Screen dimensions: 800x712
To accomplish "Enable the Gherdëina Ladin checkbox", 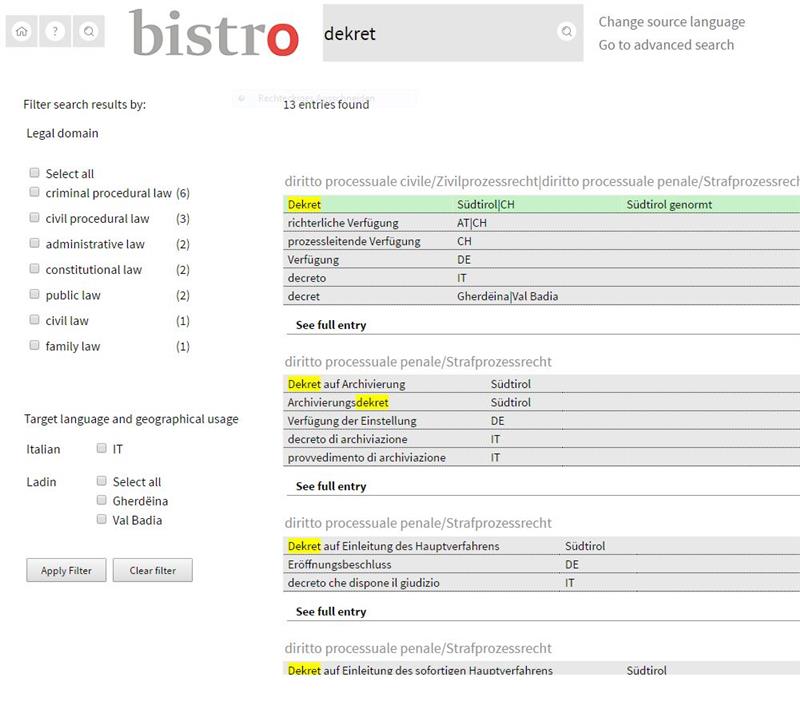I will tap(102, 500).
